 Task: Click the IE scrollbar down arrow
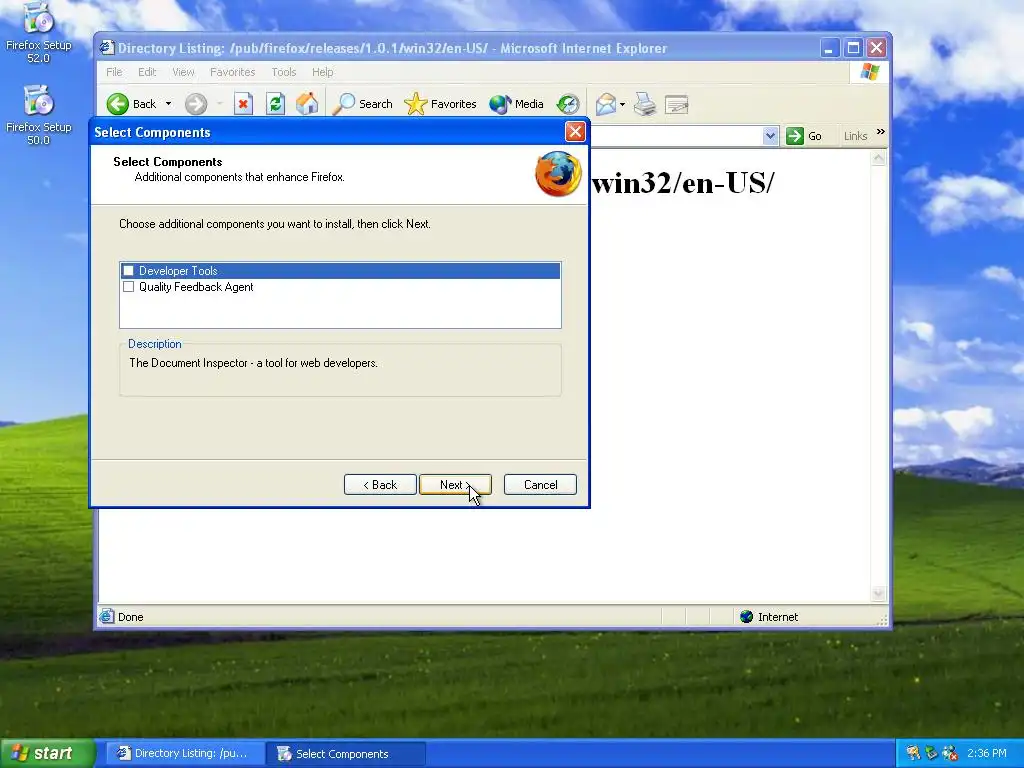tap(878, 593)
